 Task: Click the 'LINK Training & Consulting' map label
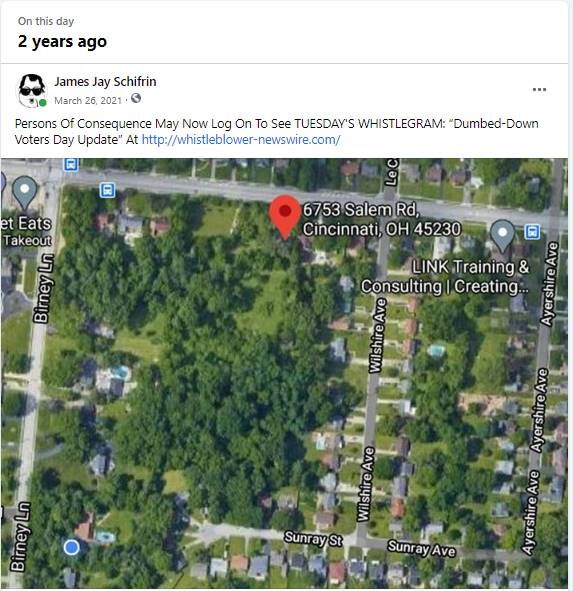445,277
